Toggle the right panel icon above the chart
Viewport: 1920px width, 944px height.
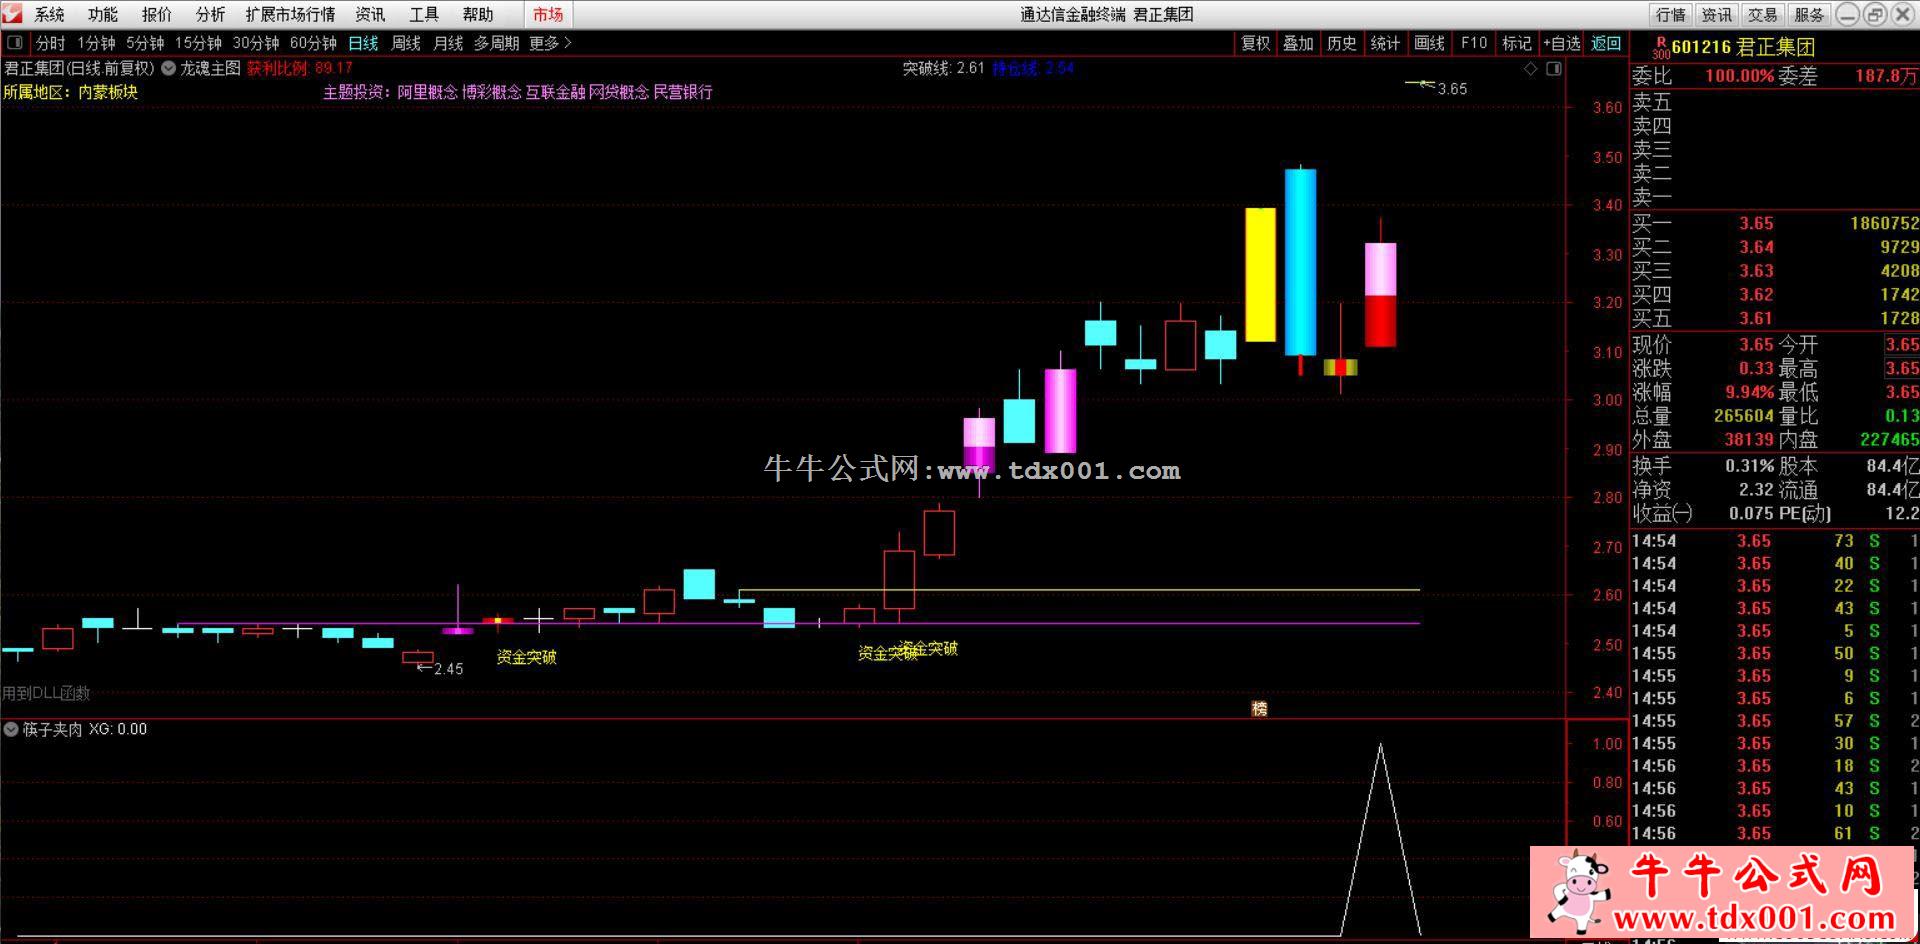coord(1553,68)
